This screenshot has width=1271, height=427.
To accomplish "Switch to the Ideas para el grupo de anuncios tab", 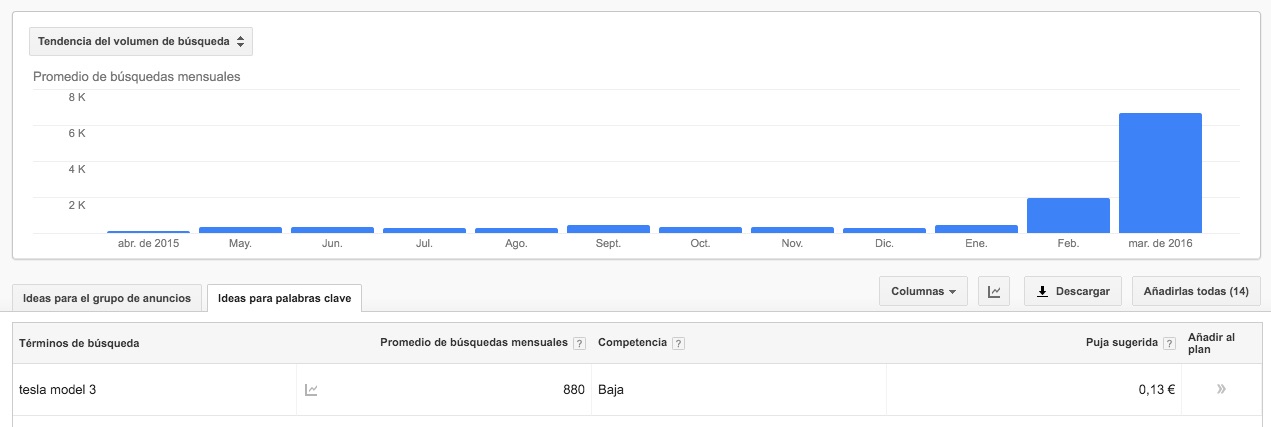I will [x=107, y=298].
